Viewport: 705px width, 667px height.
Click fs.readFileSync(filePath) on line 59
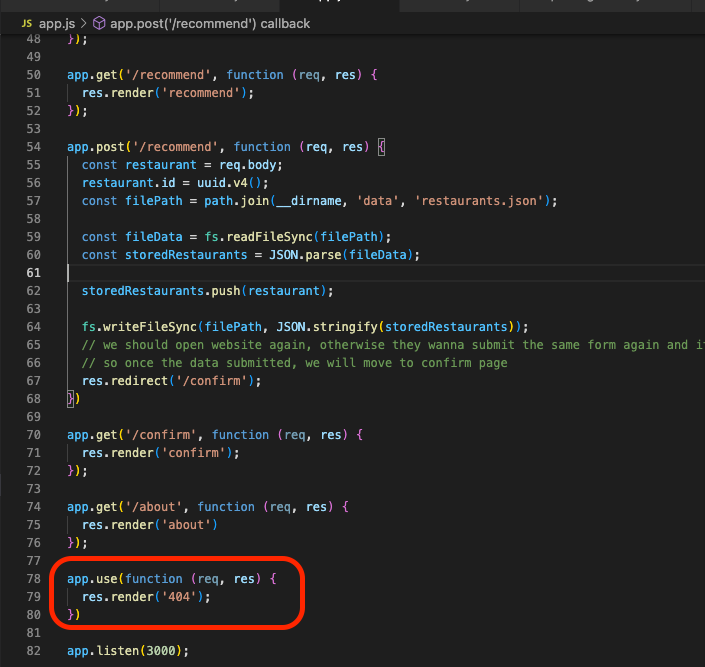point(294,237)
